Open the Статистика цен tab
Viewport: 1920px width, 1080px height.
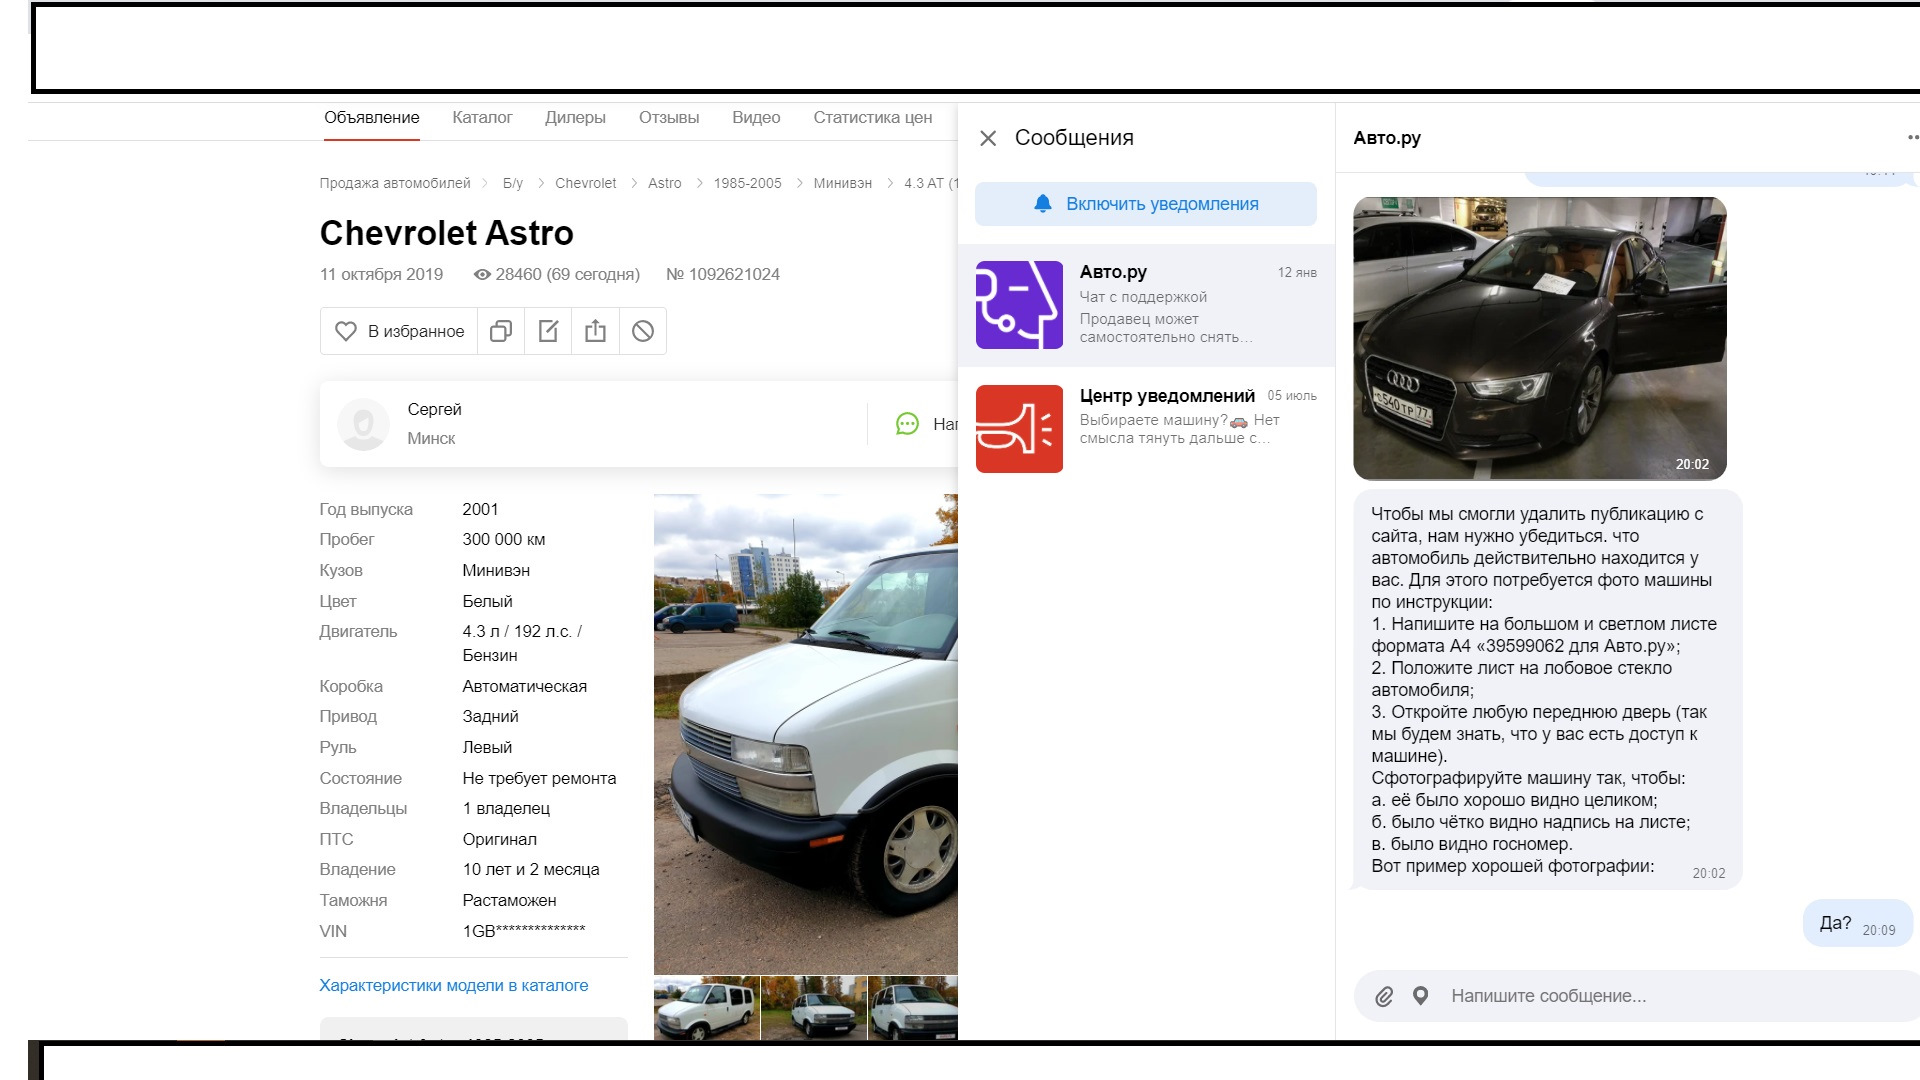point(873,118)
